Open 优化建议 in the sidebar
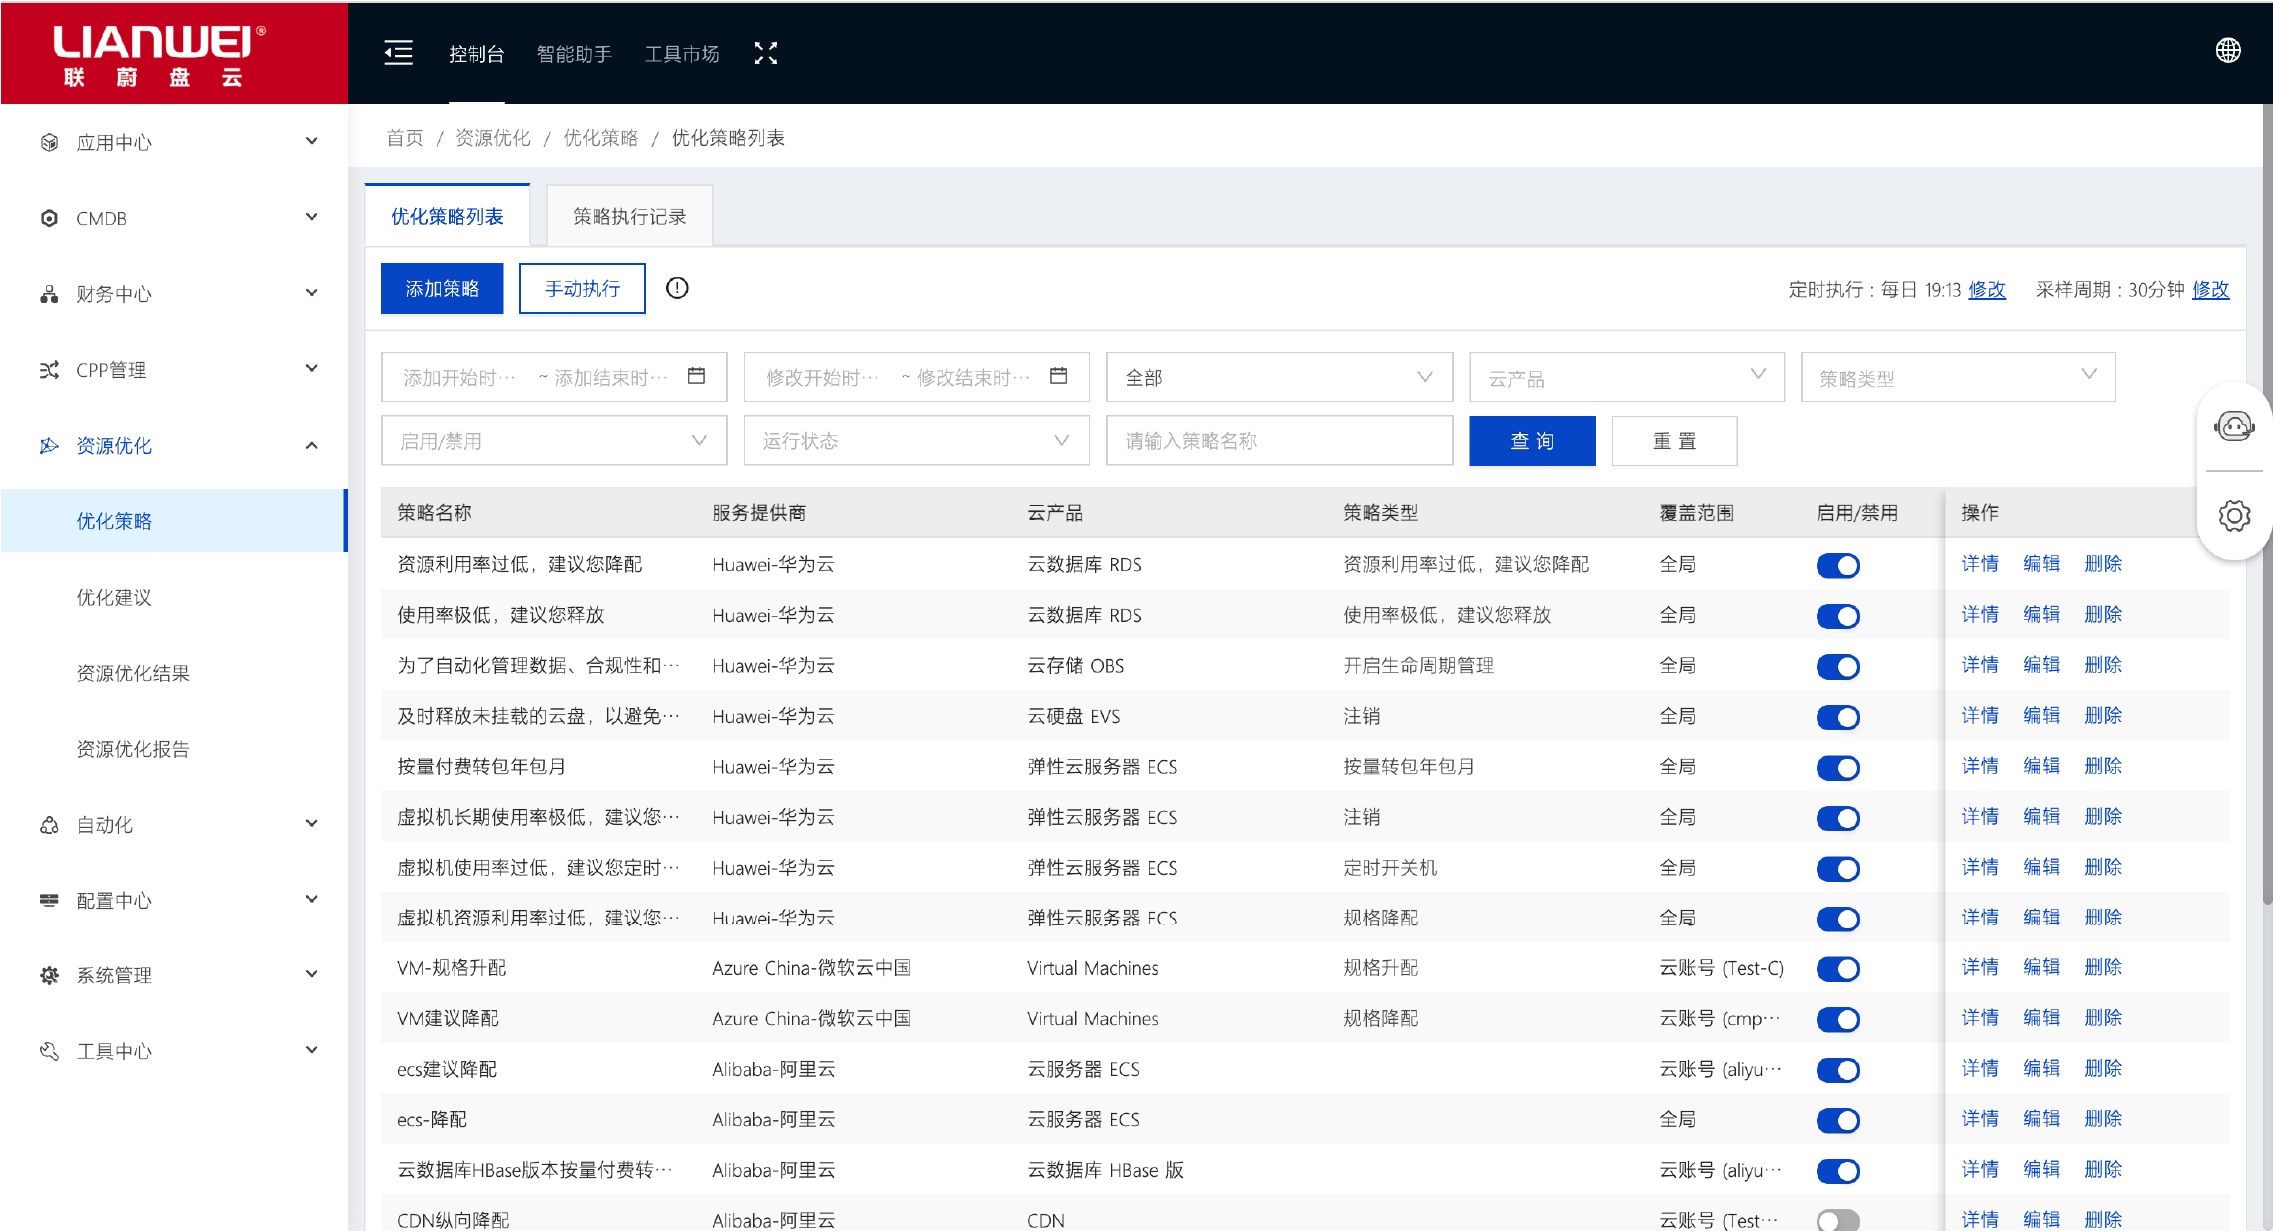Viewport: 2273px width, 1232px height. point(114,597)
